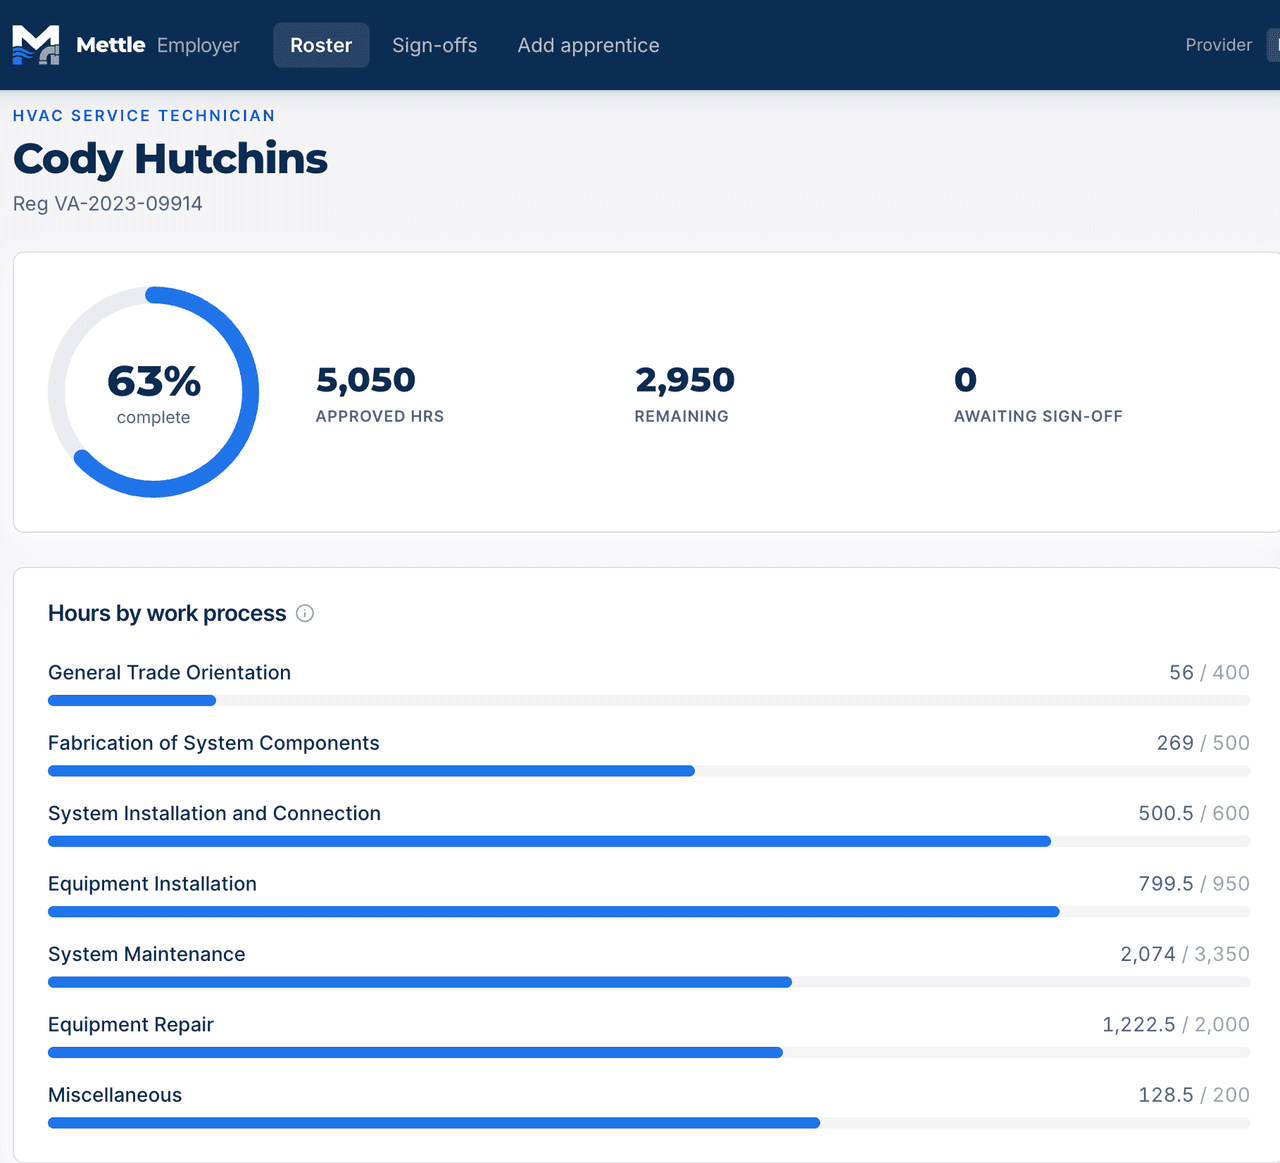Click the 0 awaiting sign-off value
The height and width of the screenshot is (1163, 1280).
[x=965, y=380]
